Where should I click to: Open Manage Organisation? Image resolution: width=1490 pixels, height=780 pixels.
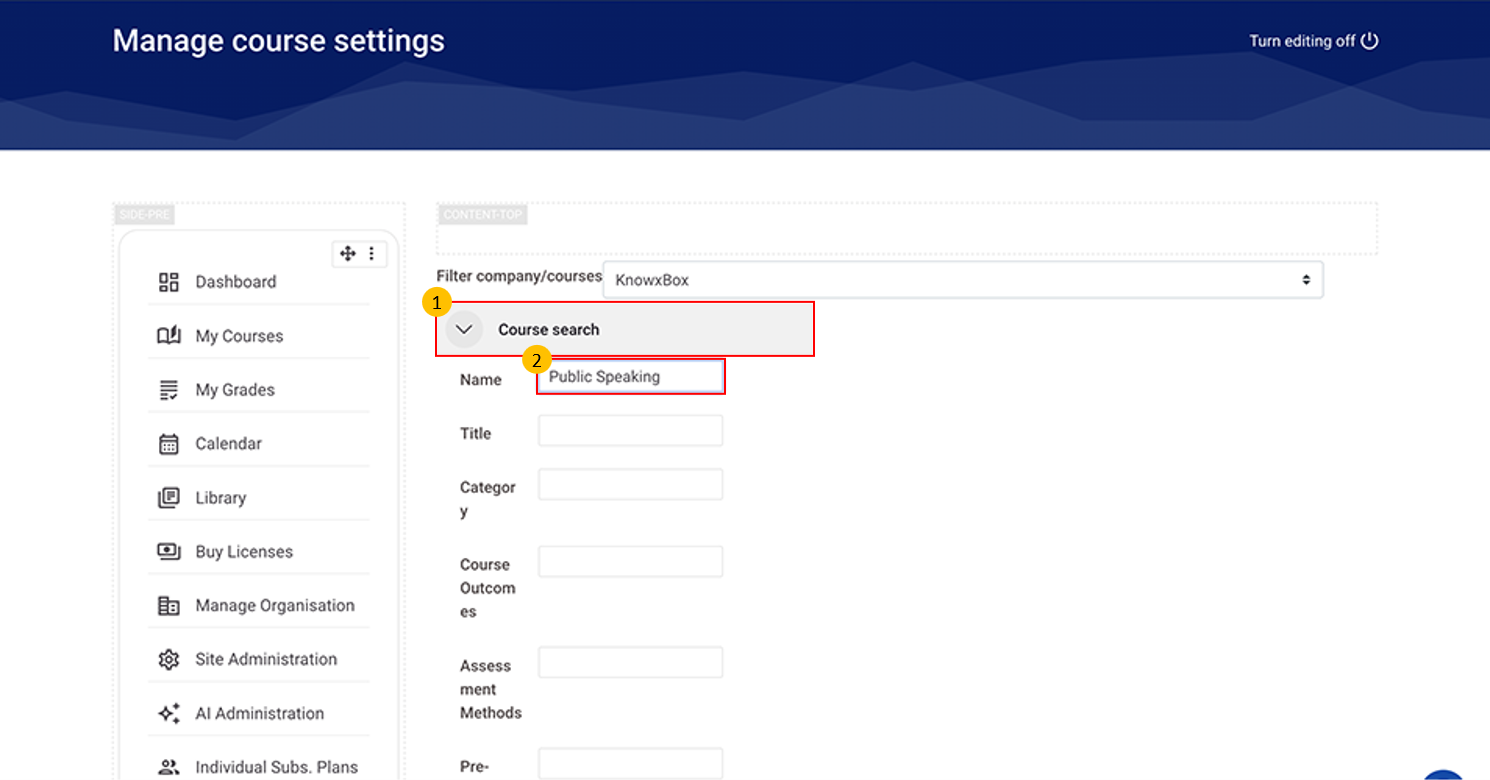[x=275, y=606]
